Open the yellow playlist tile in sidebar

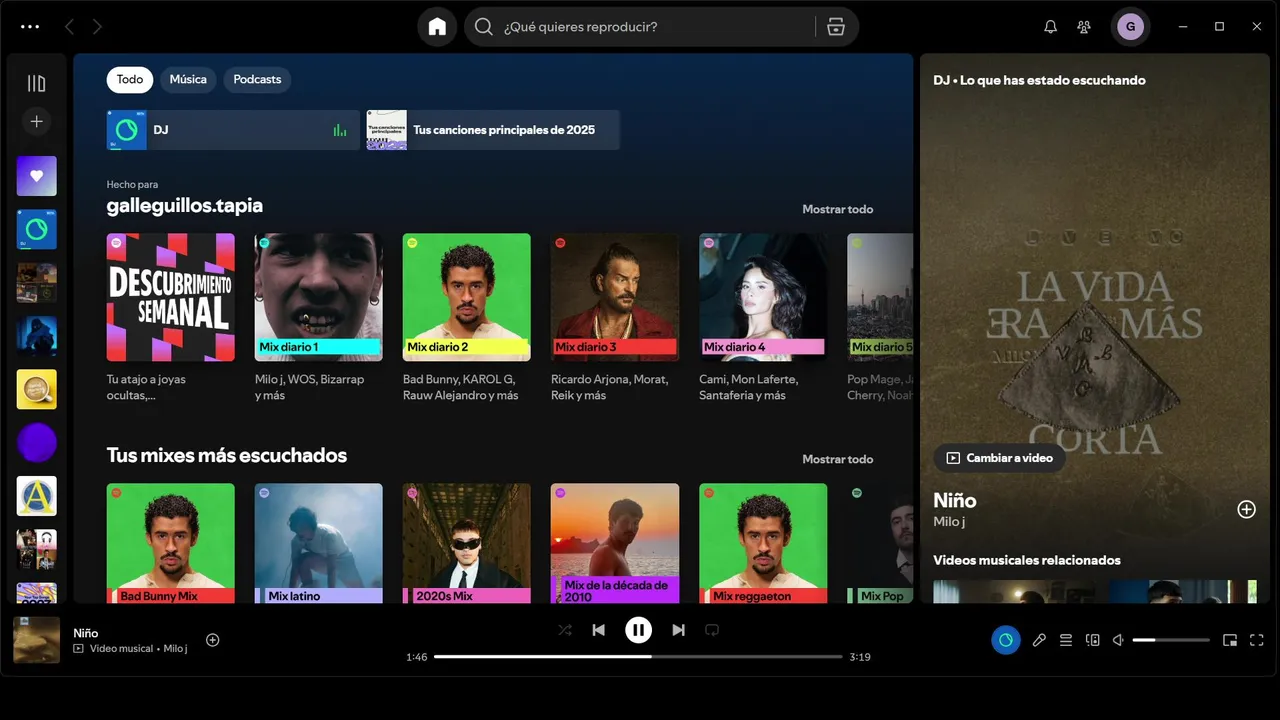tap(36, 389)
